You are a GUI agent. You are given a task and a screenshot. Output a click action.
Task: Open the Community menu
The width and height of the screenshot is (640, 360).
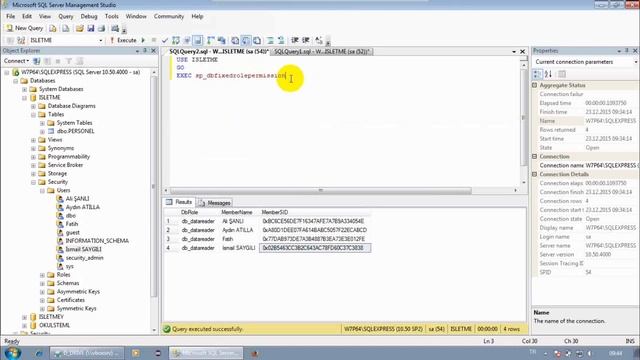[x=169, y=16]
